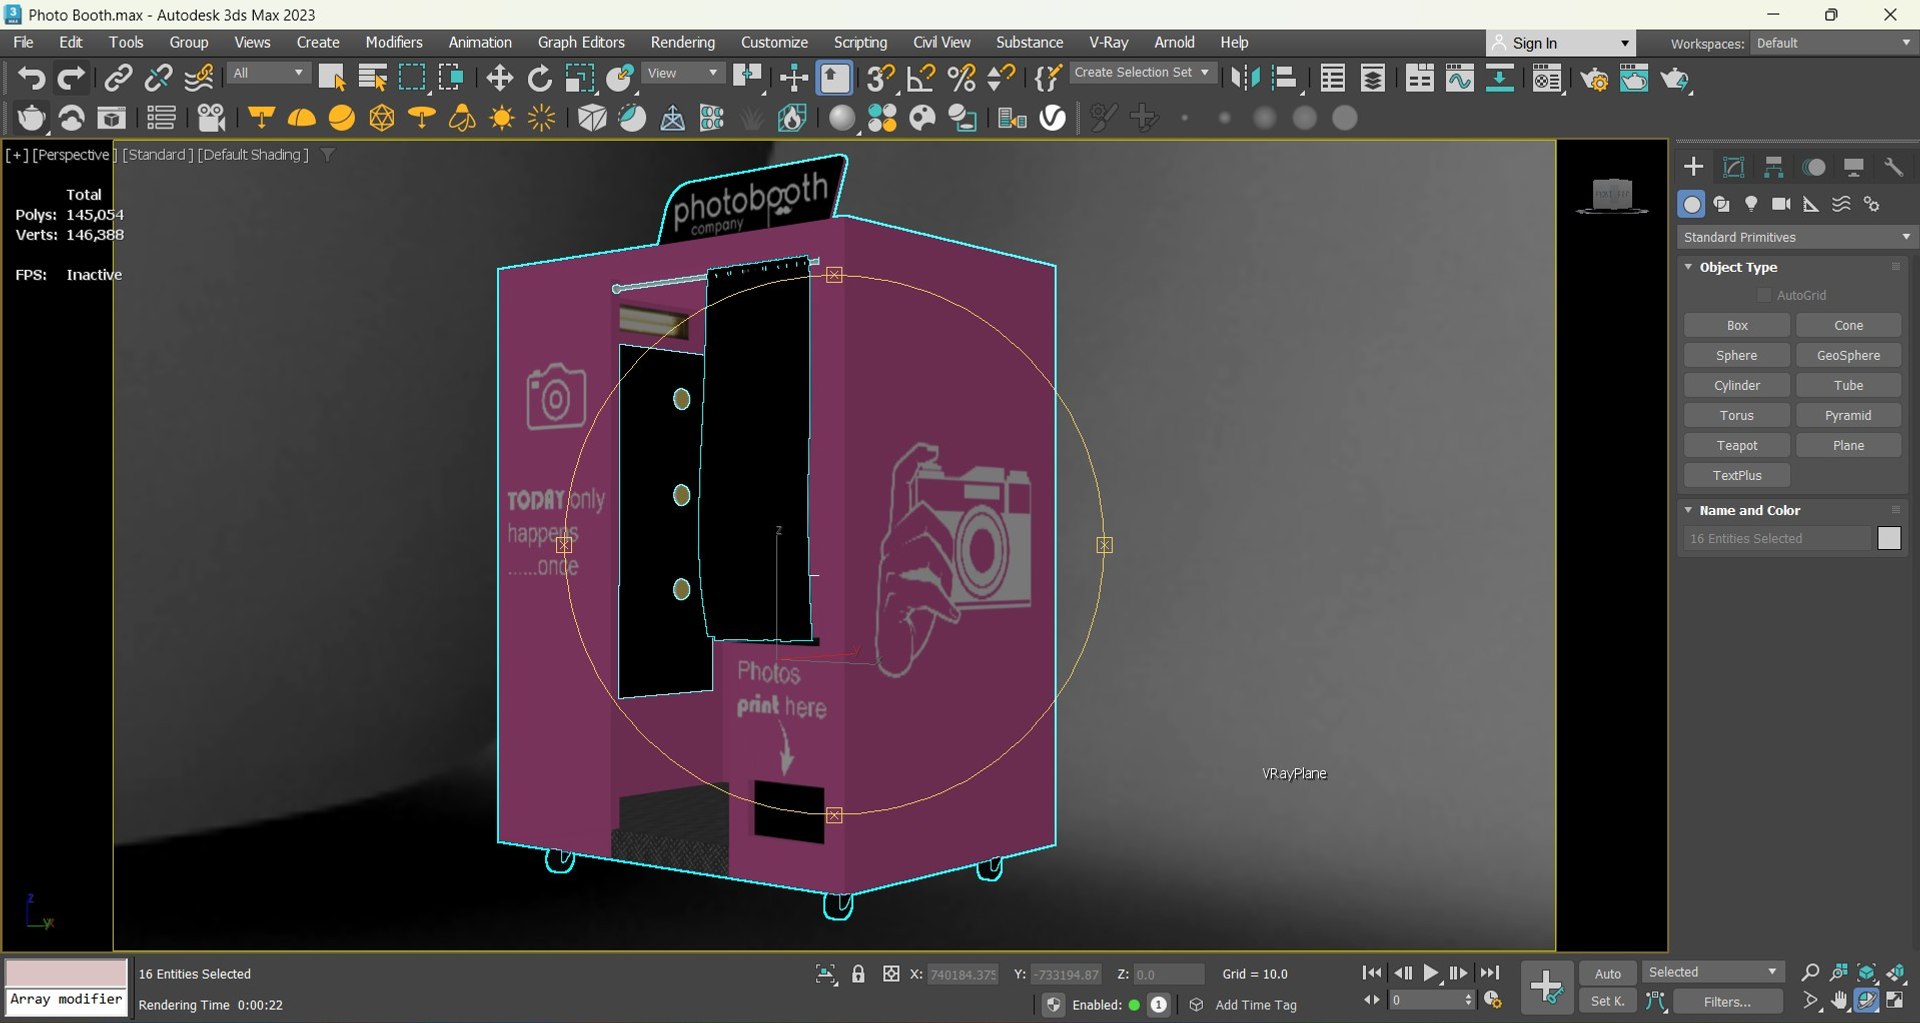Choose the Select and Move tool
Viewport: 1920px width, 1023px height.
click(499, 78)
